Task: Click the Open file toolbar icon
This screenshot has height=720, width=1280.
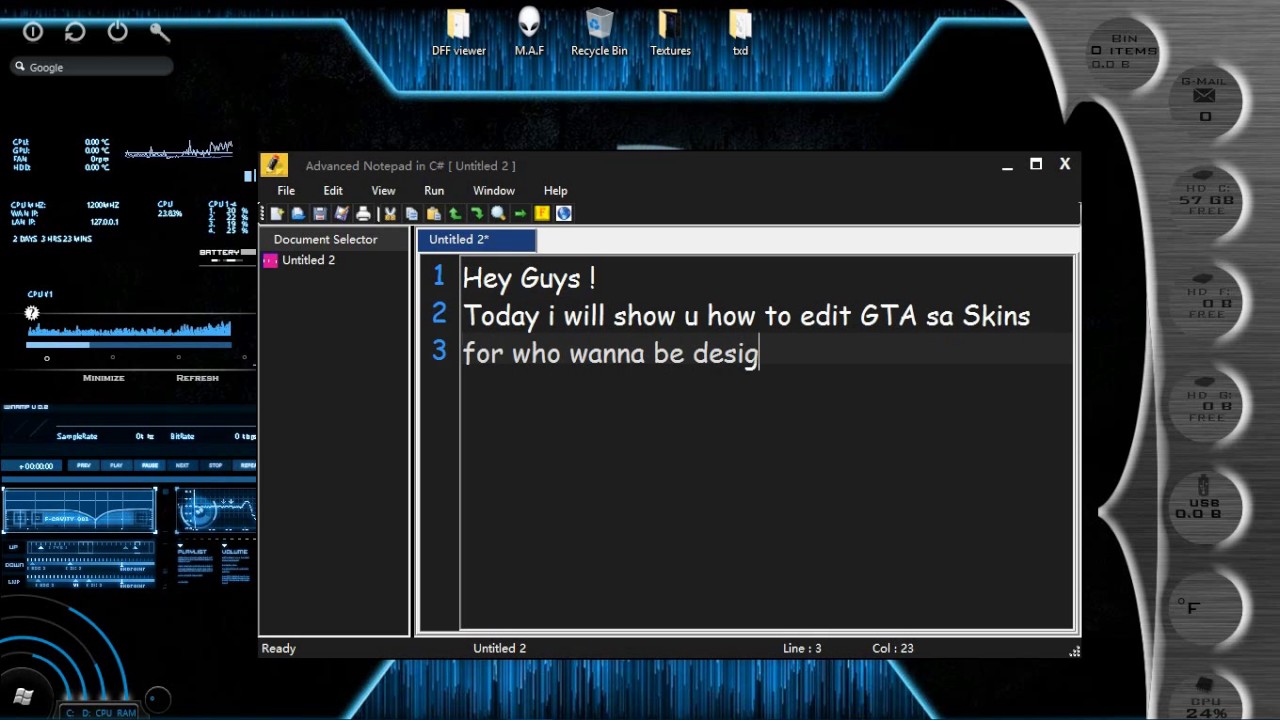Action: [298, 213]
